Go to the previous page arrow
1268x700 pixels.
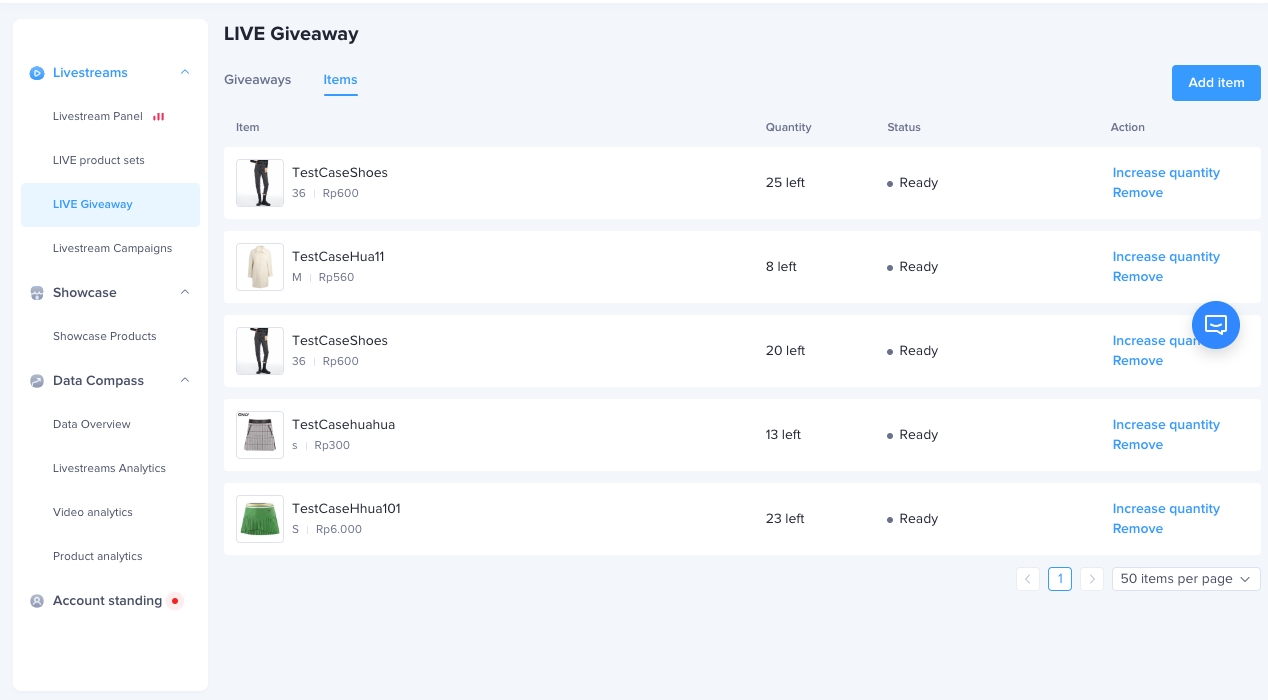point(1028,579)
